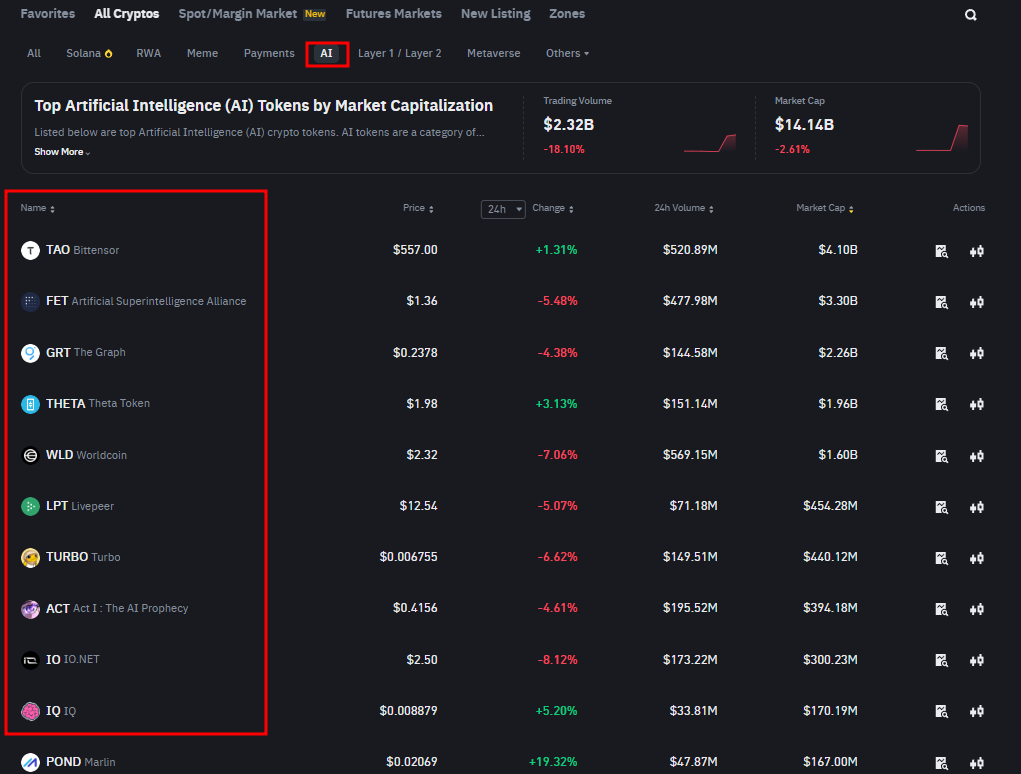Click the TAO market cap $4.10B
The height and width of the screenshot is (774, 1021).
(x=838, y=250)
